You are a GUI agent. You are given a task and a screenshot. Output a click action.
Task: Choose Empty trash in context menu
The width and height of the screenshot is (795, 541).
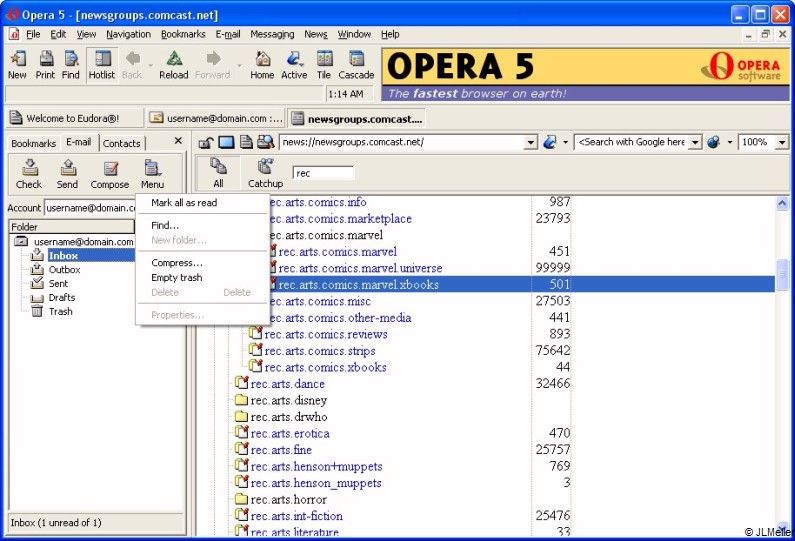[x=202, y=277]
